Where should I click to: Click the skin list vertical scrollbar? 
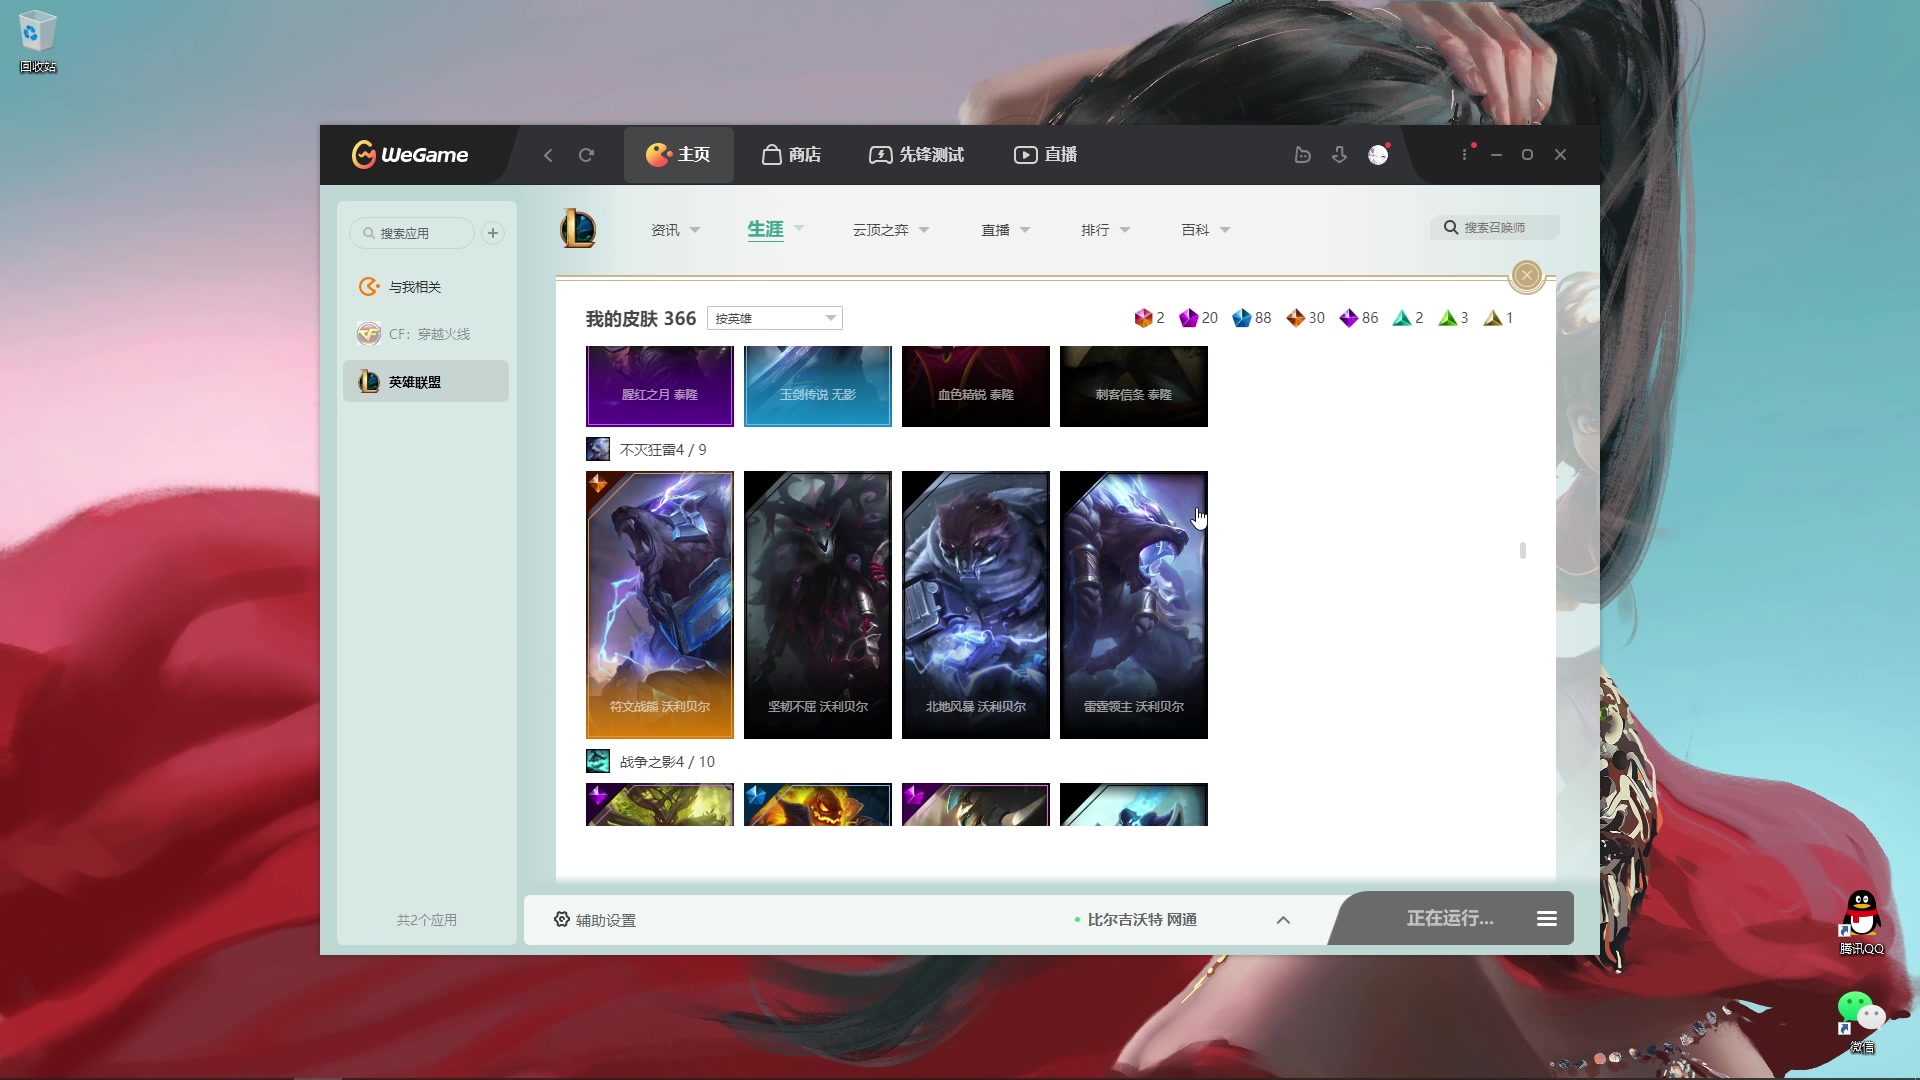point(1522,550)
